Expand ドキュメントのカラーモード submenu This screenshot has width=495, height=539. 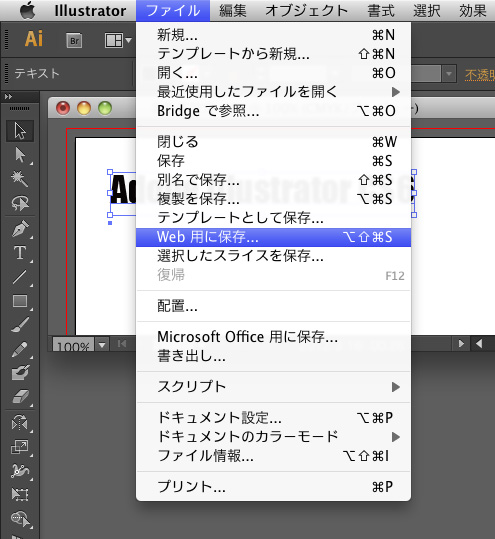[x=273, y=437]
